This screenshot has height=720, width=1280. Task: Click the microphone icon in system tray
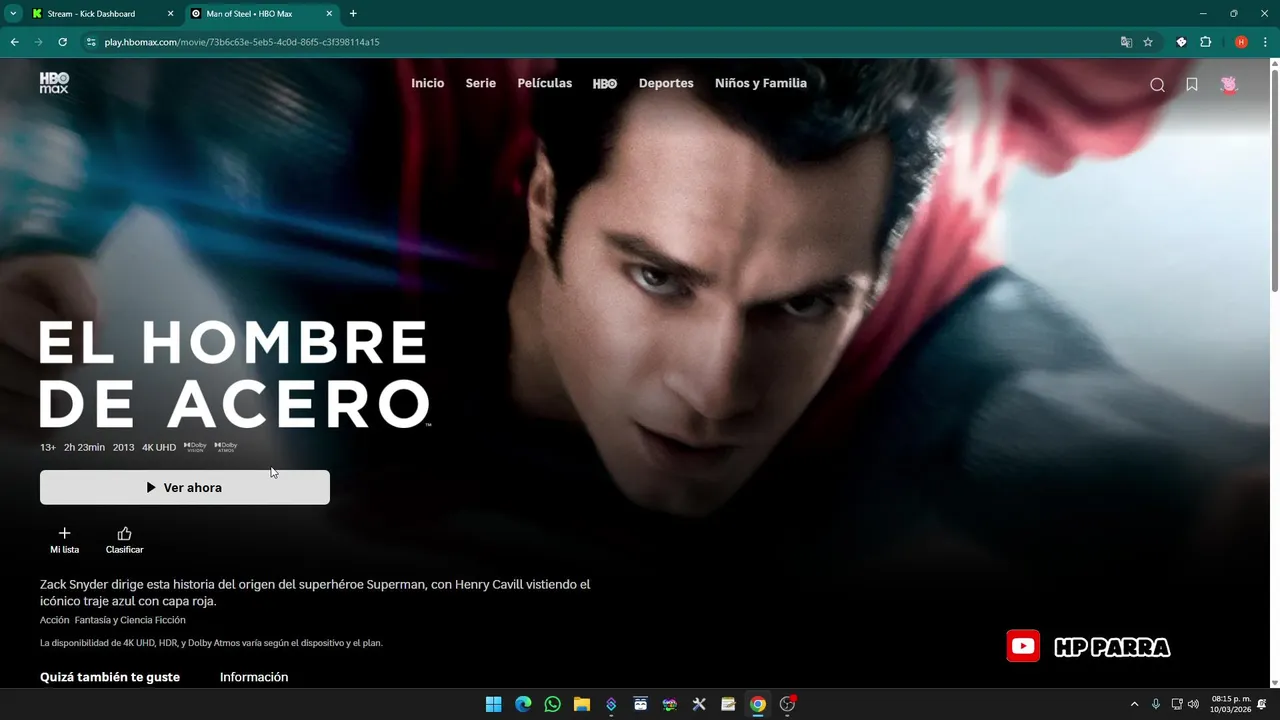[1156, 704]
